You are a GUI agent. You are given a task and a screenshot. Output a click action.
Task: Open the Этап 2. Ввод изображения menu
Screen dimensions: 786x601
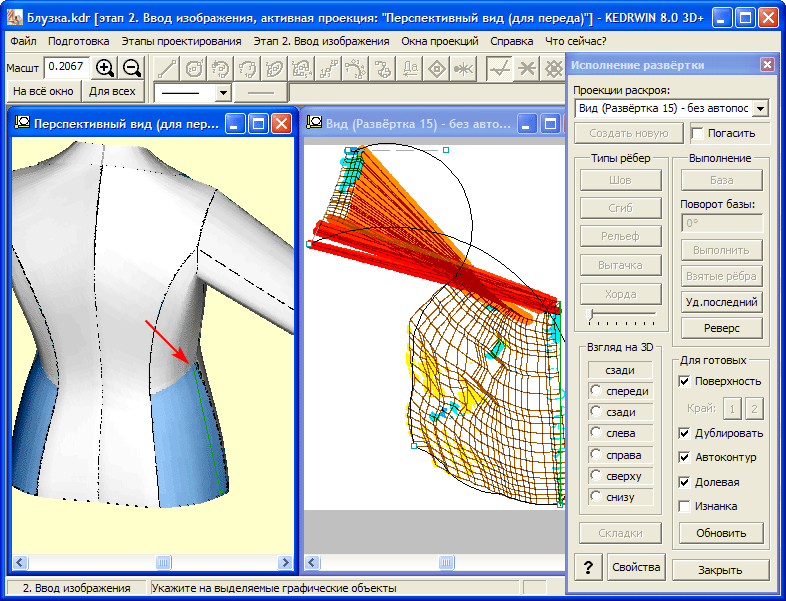321,41
